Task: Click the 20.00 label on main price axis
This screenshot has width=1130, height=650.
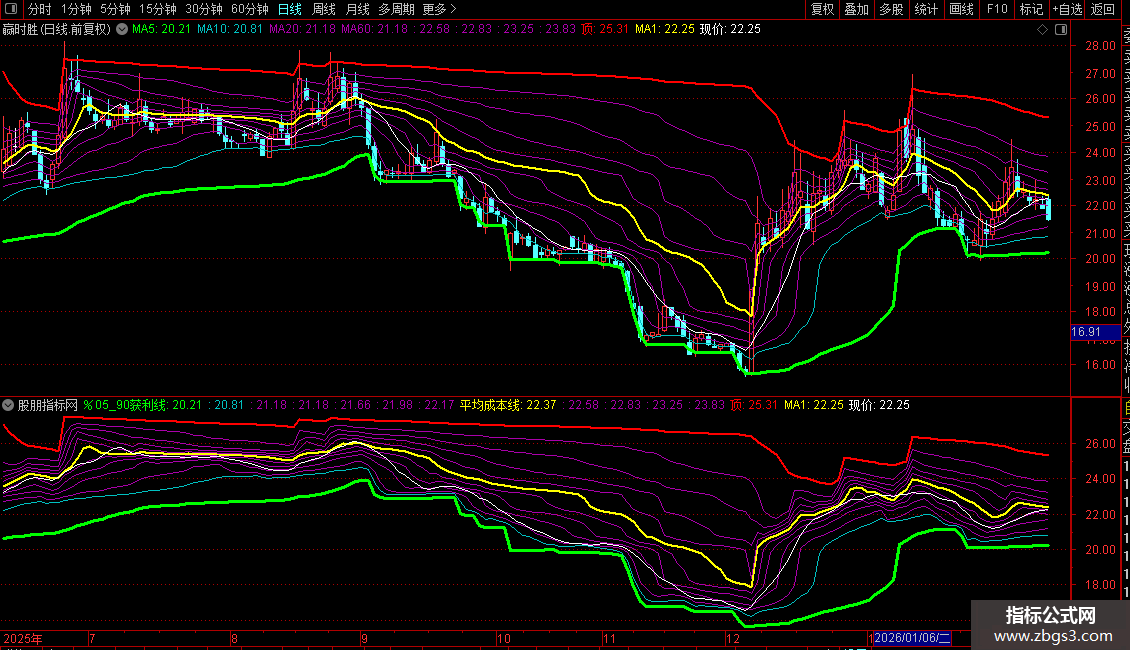Action: 1100,259
